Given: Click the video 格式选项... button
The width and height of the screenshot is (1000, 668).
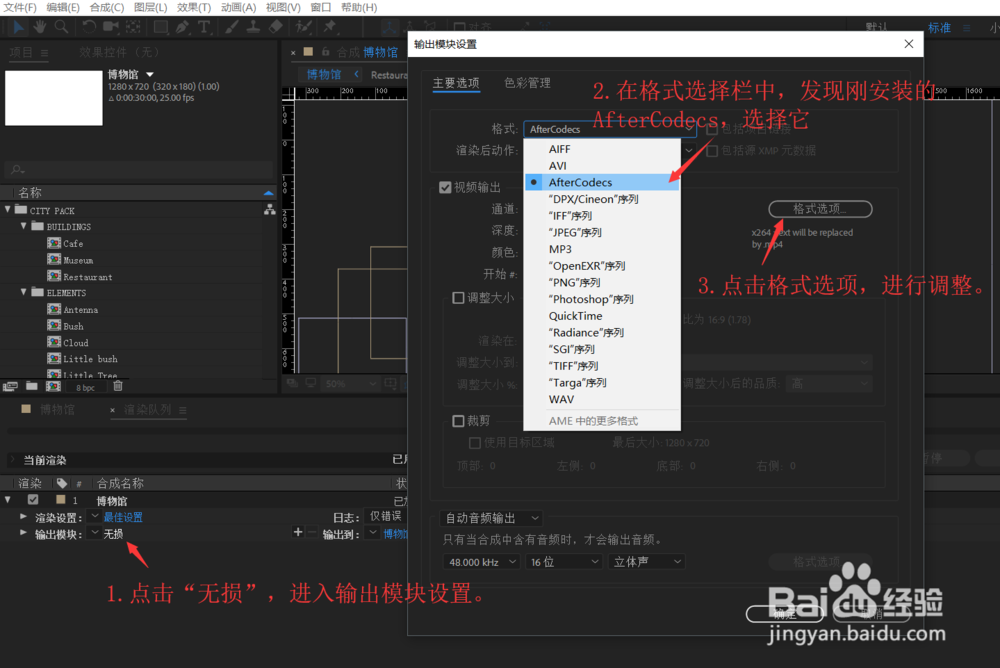Looking at the screenshot, I should pyautogui.click(x=820, y=209).
